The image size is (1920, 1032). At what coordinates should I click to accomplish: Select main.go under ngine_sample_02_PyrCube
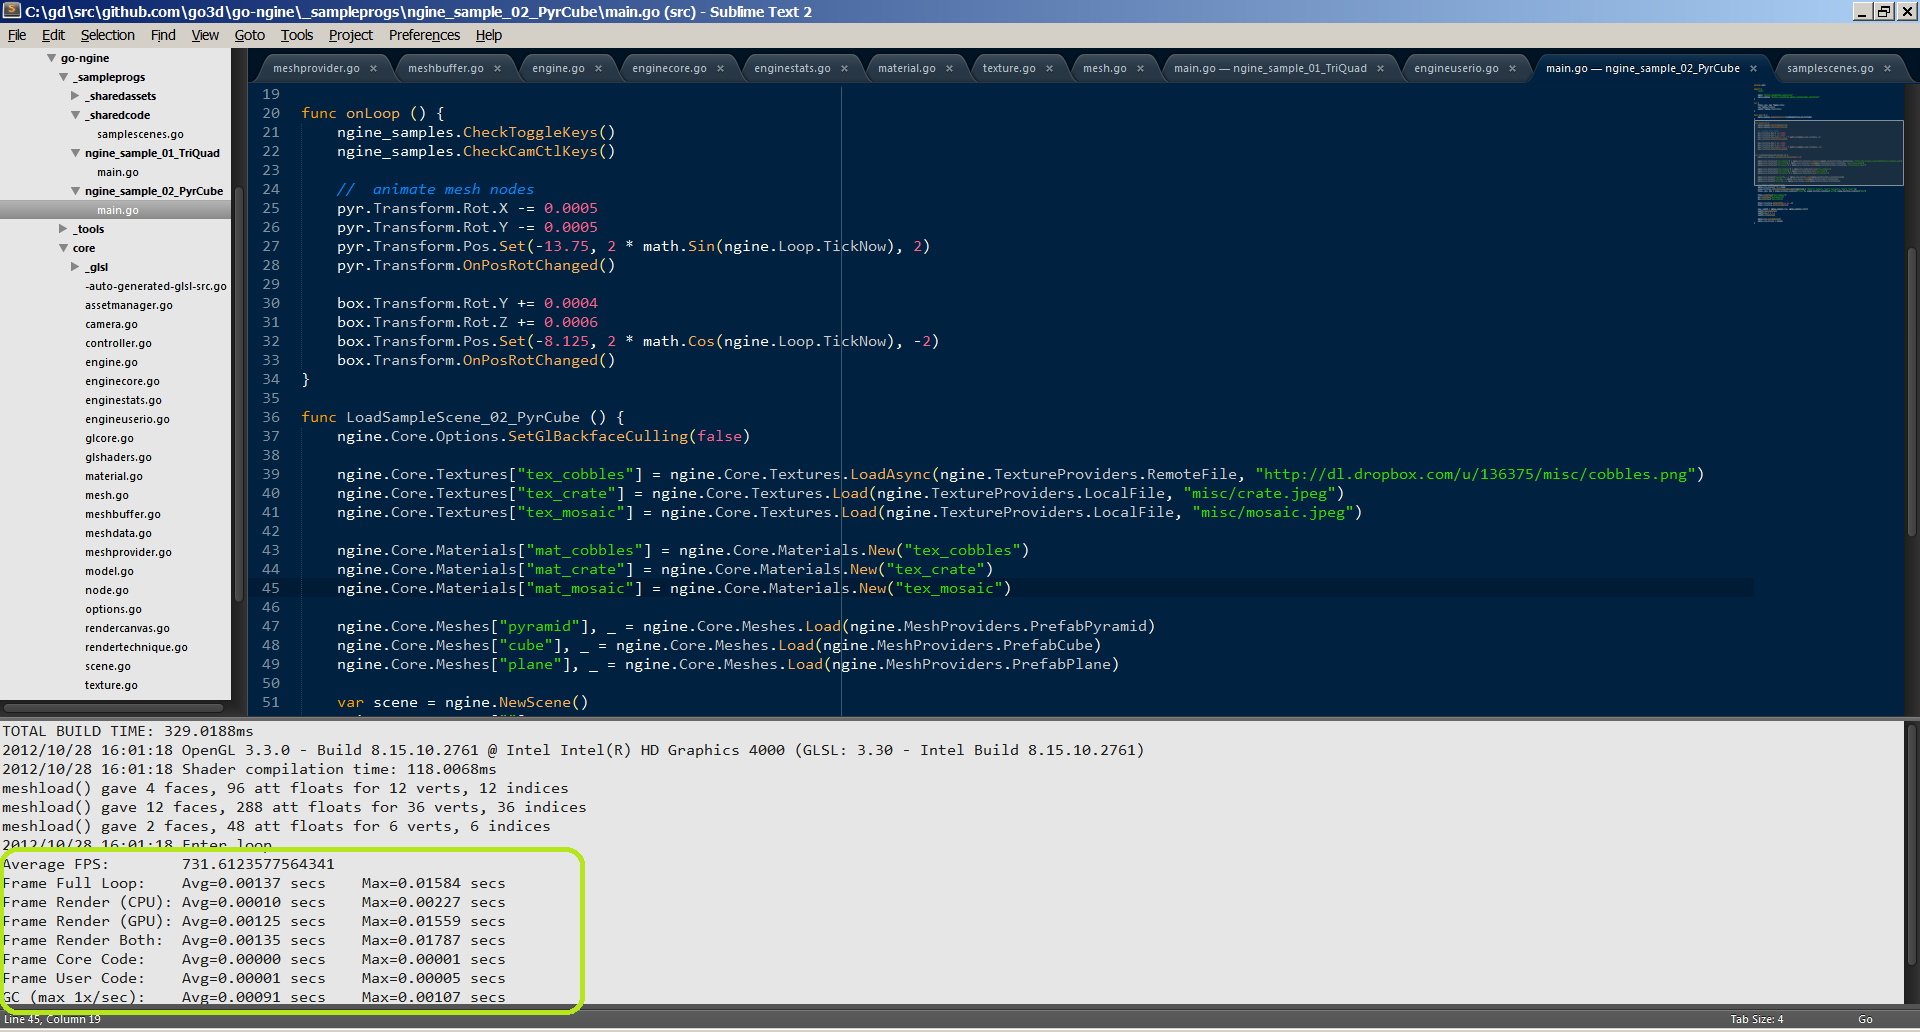point(118,210)
